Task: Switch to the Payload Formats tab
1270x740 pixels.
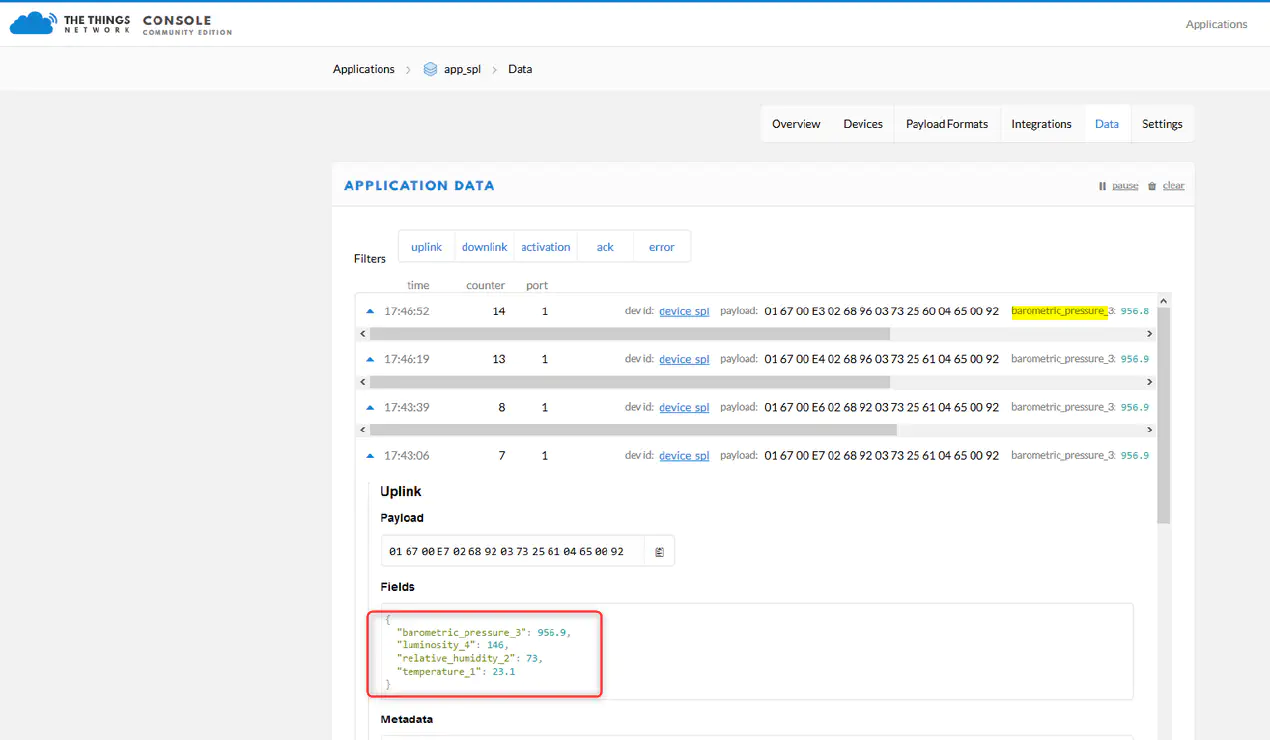Action: pyautogui.click(x=947, y=124)
